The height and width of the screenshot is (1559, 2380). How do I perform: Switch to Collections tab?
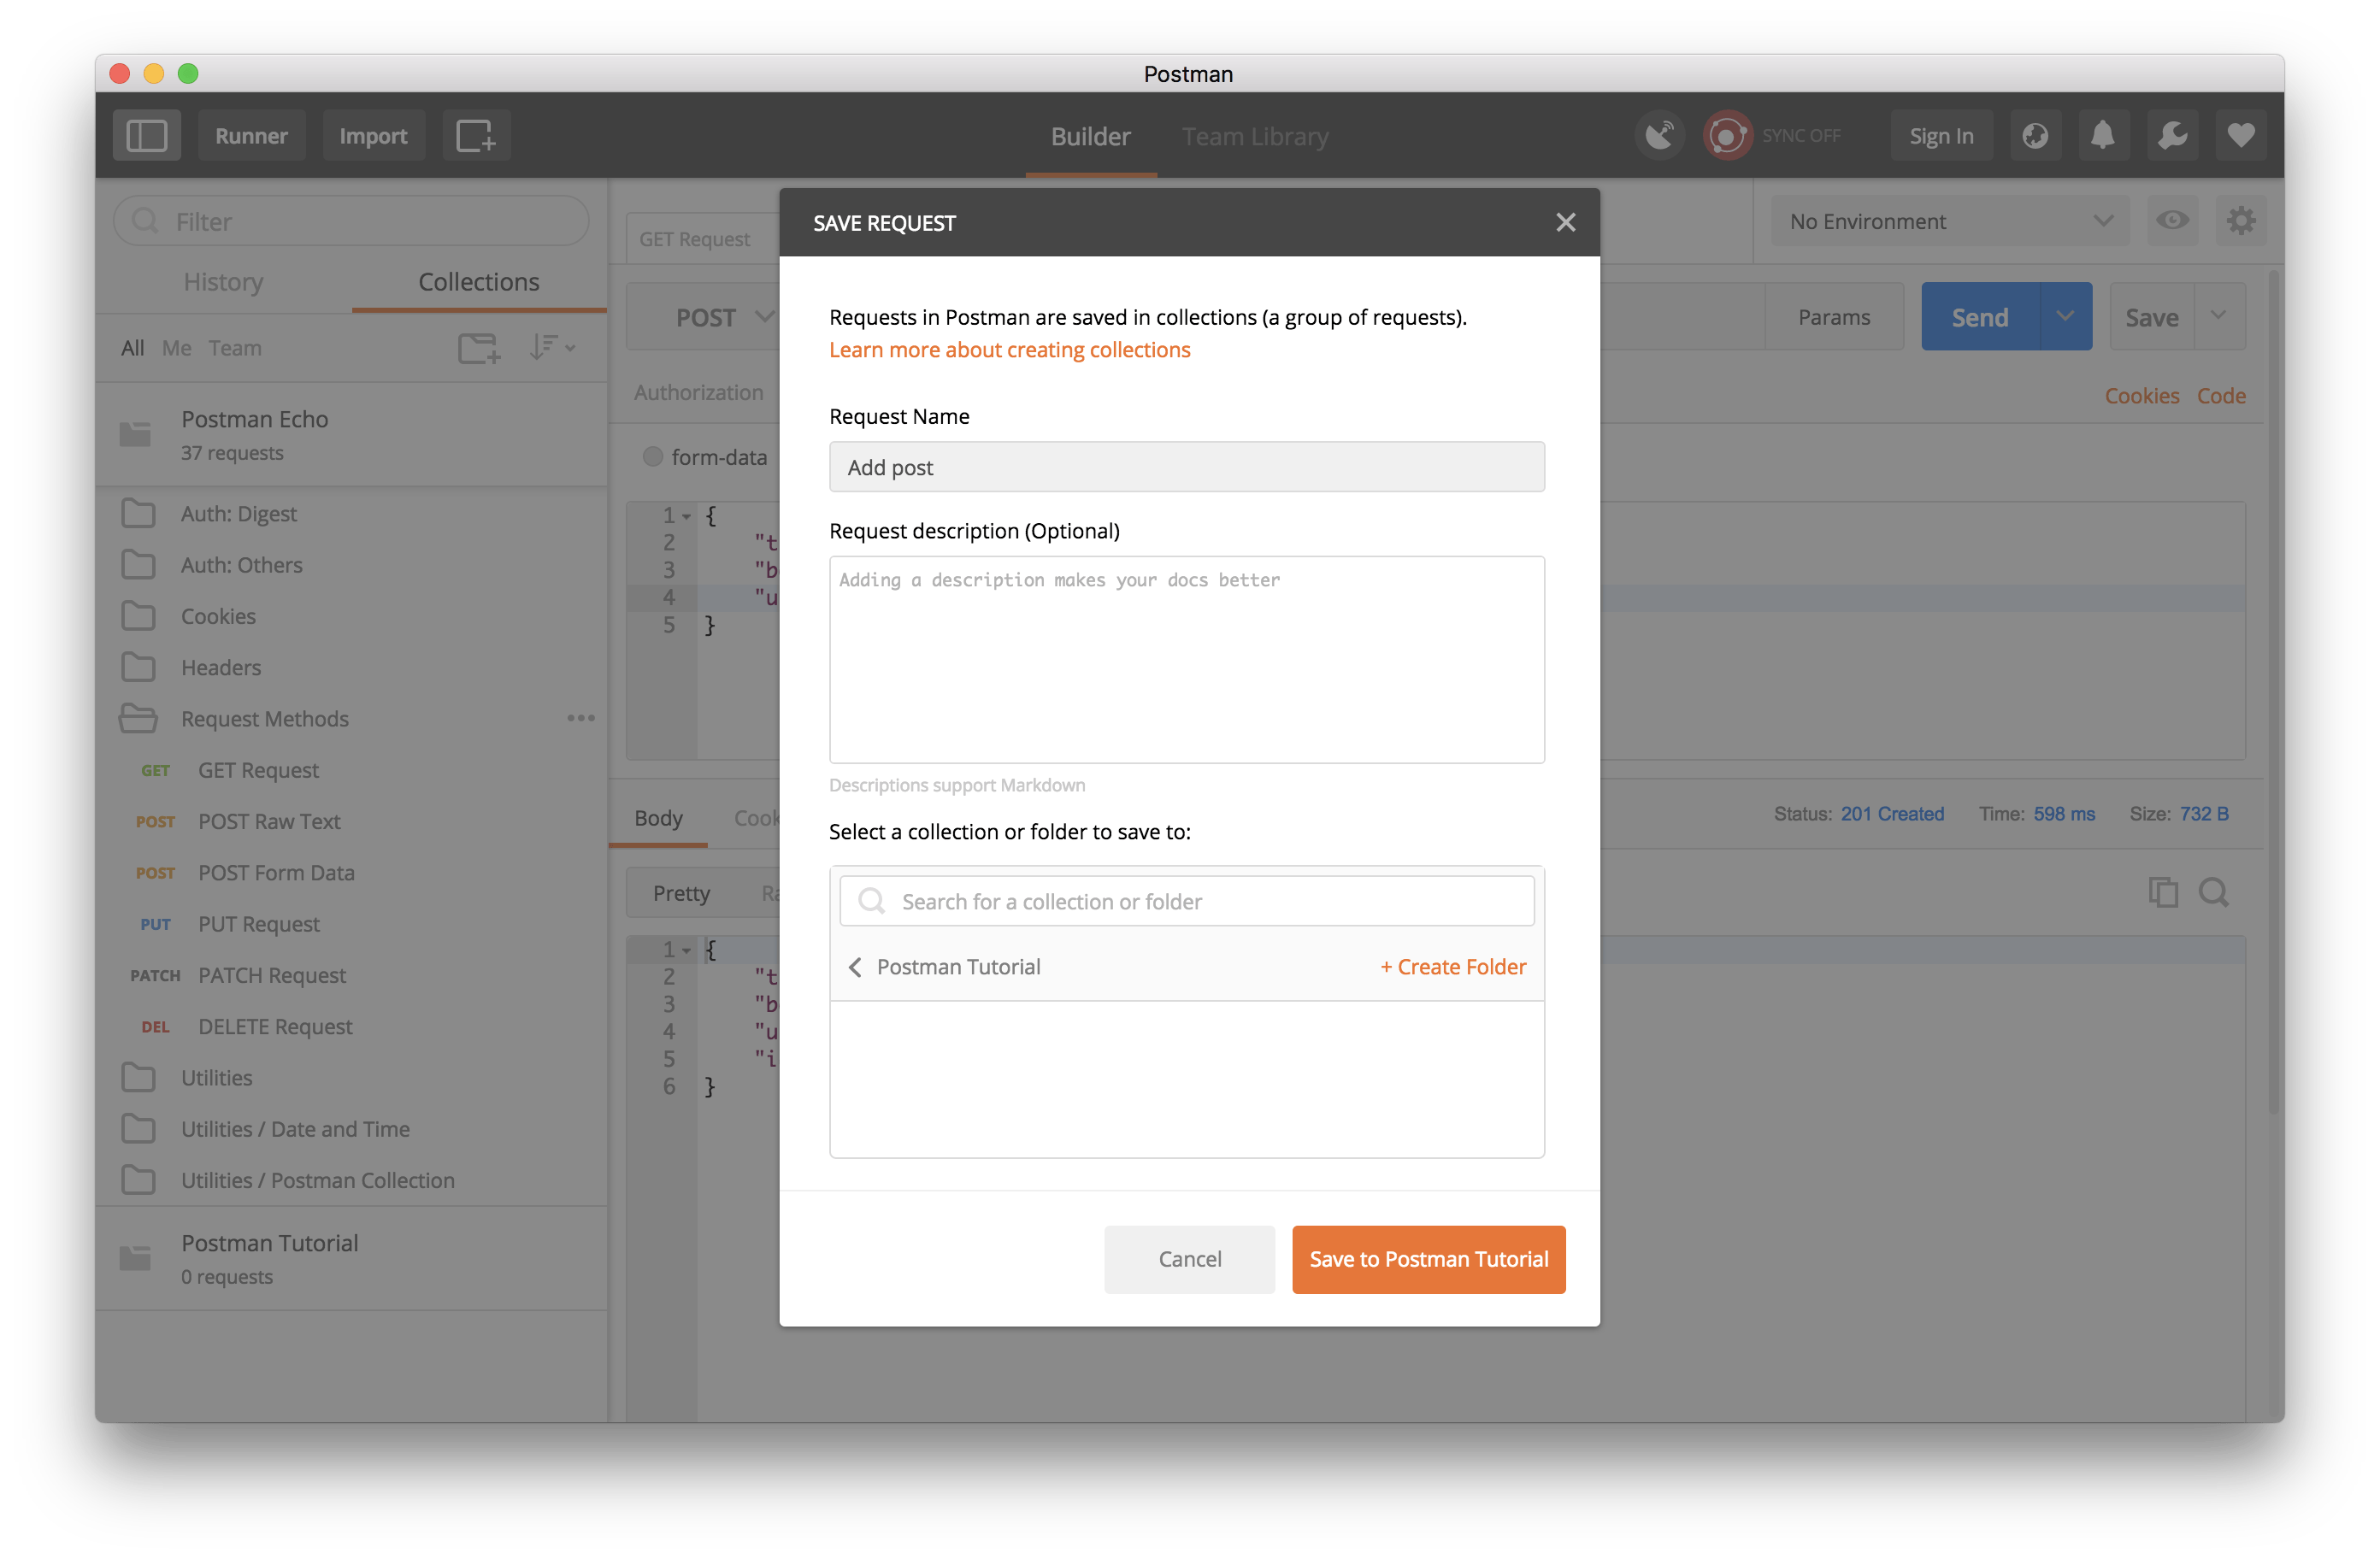tap(479, 282)
